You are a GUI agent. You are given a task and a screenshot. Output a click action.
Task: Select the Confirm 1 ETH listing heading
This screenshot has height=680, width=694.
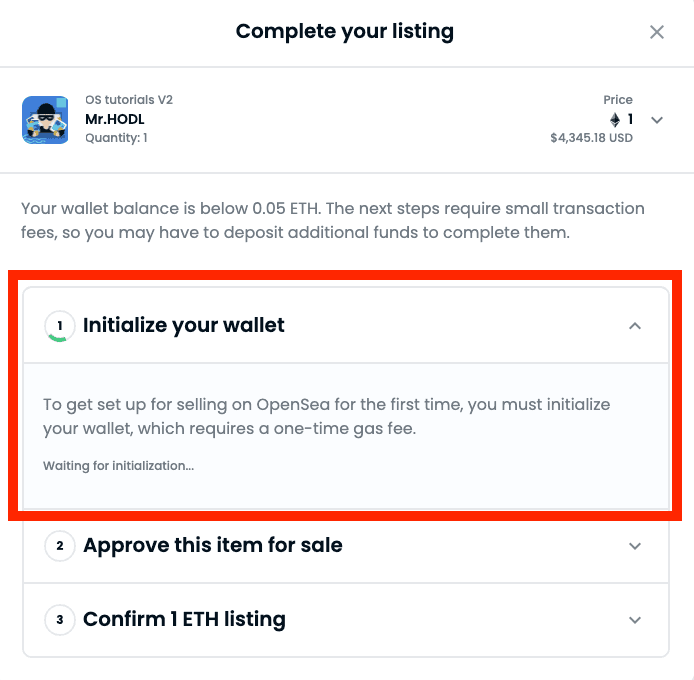[x=184, y=620]
